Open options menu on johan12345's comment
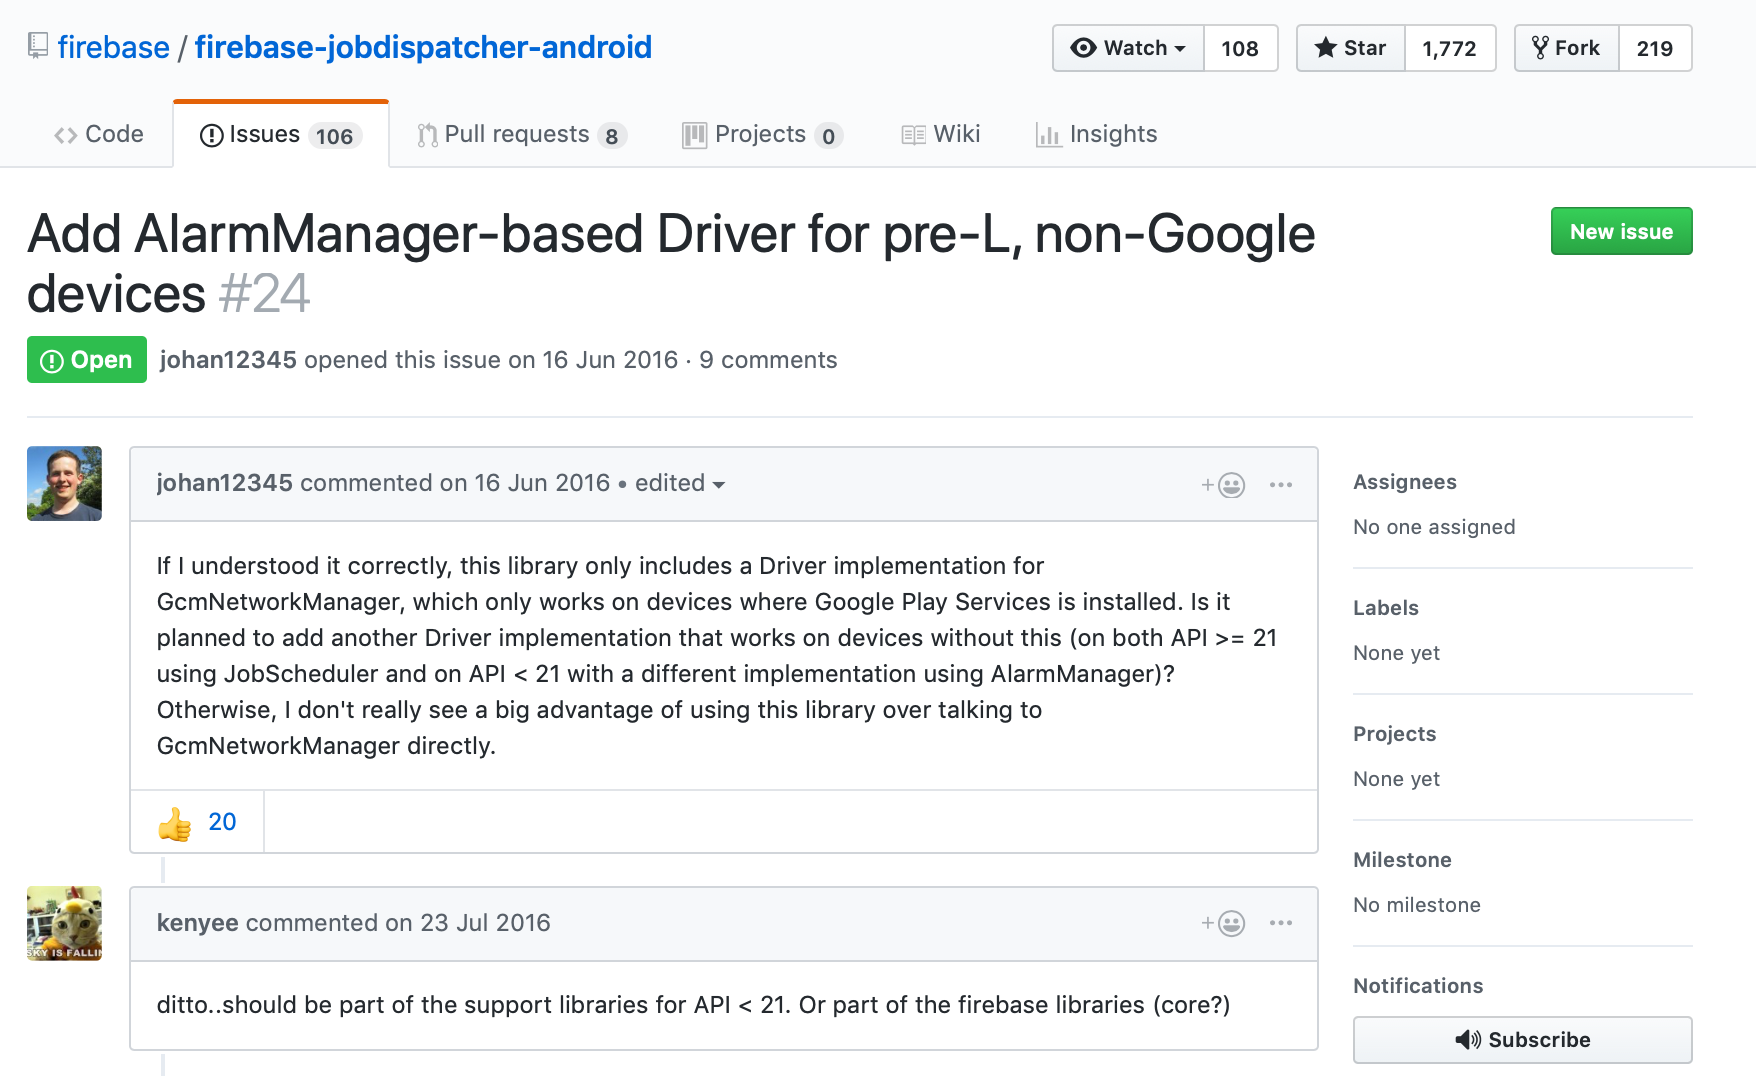This screenshot has width=1756, height=1076. [x=1281, y=484]
